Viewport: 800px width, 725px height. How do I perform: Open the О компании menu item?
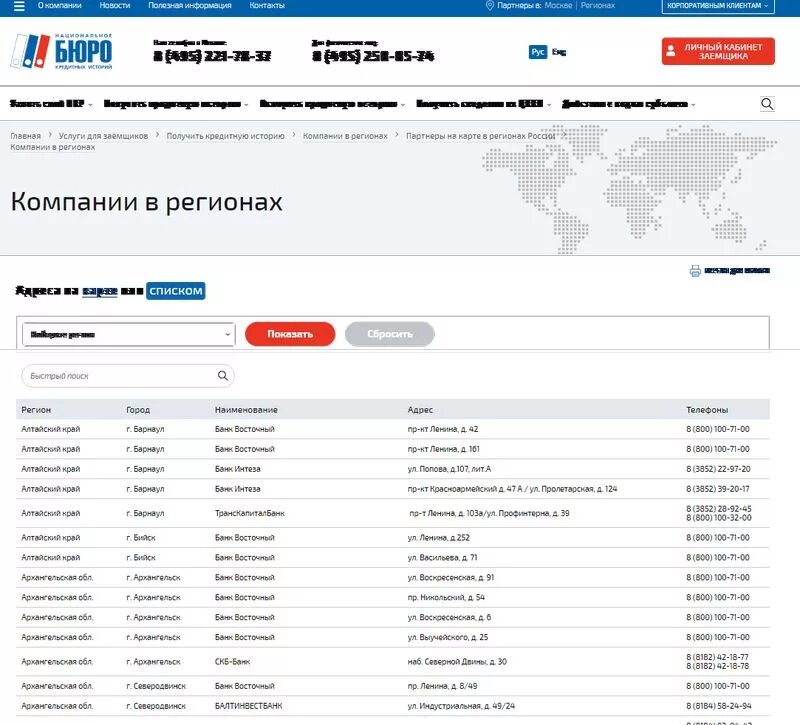[x=60, y=6]
